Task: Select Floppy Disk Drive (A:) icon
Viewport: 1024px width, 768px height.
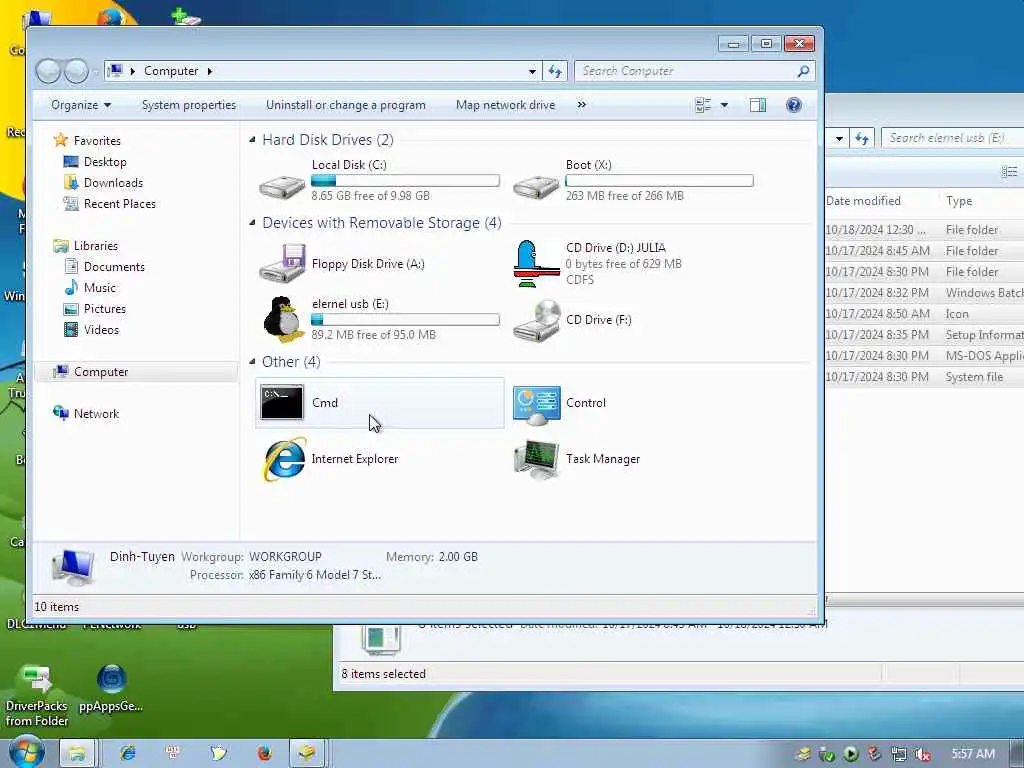Action: click(282, 263)
